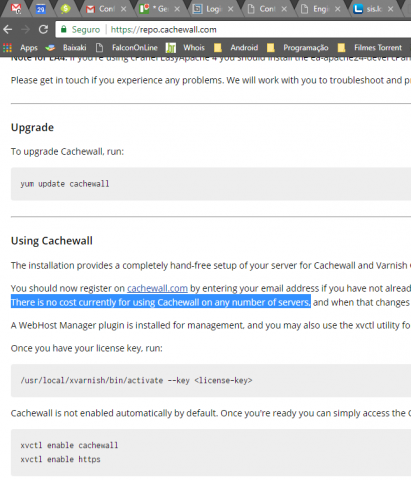Expand the Filmes Torrent bookmarks folder
This screenshot has height=480, width=411.
coord(370,48)
